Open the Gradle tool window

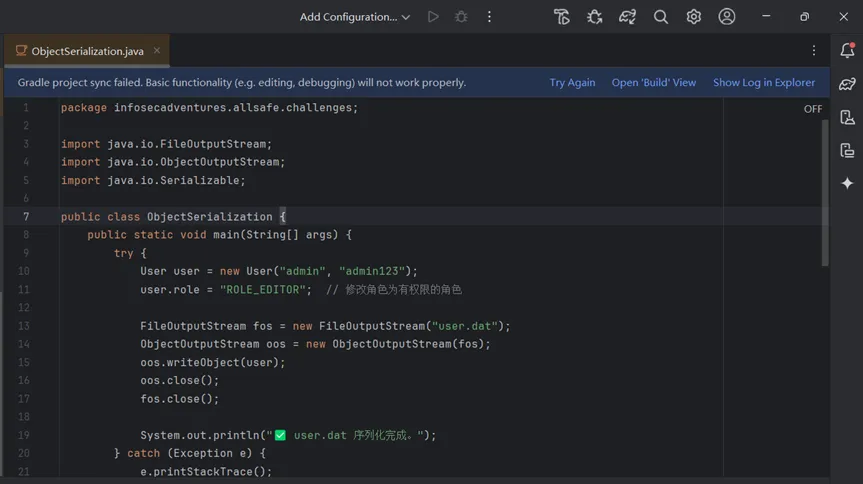(847, 84)
